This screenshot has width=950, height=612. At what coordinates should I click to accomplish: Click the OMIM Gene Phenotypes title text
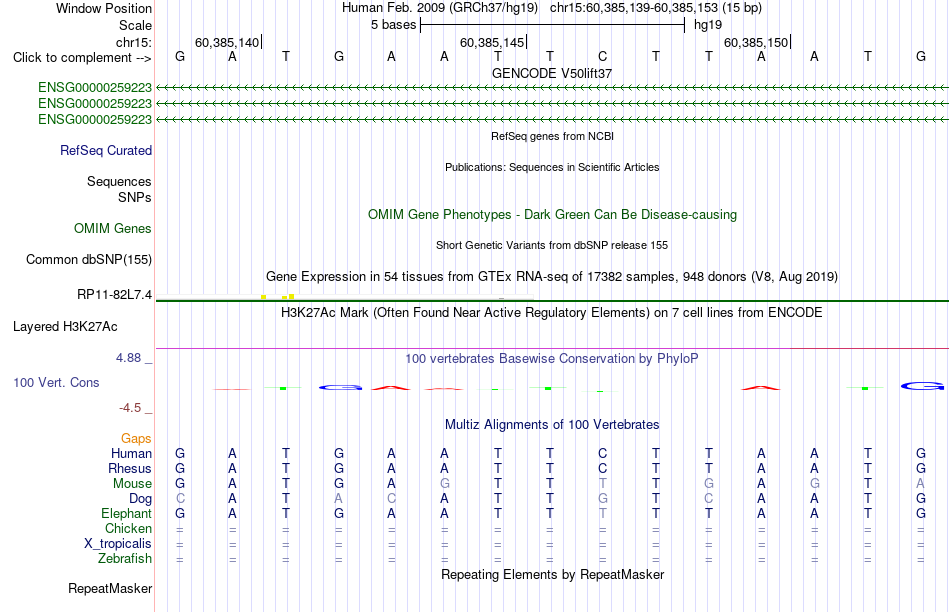tap(553, 215)
